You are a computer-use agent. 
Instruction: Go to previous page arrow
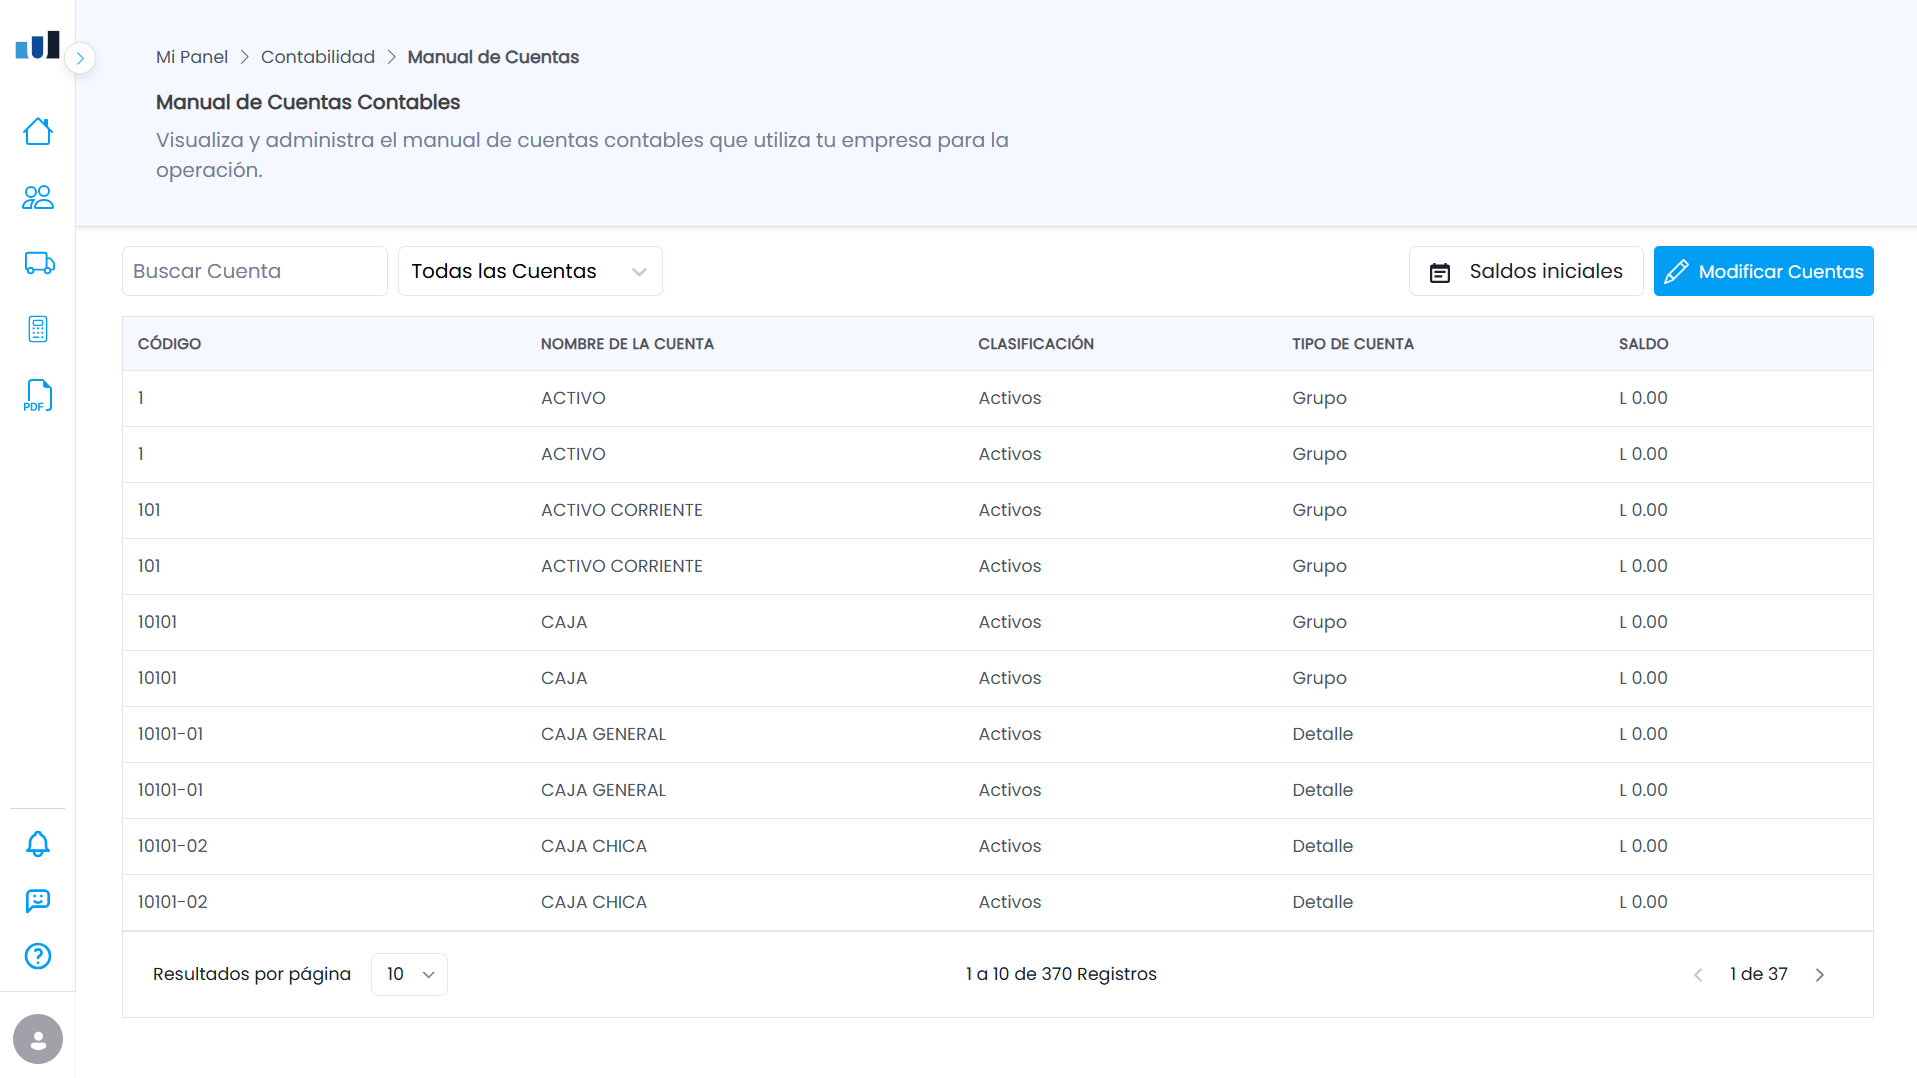pyautogui.click(x=1698, y=975)
